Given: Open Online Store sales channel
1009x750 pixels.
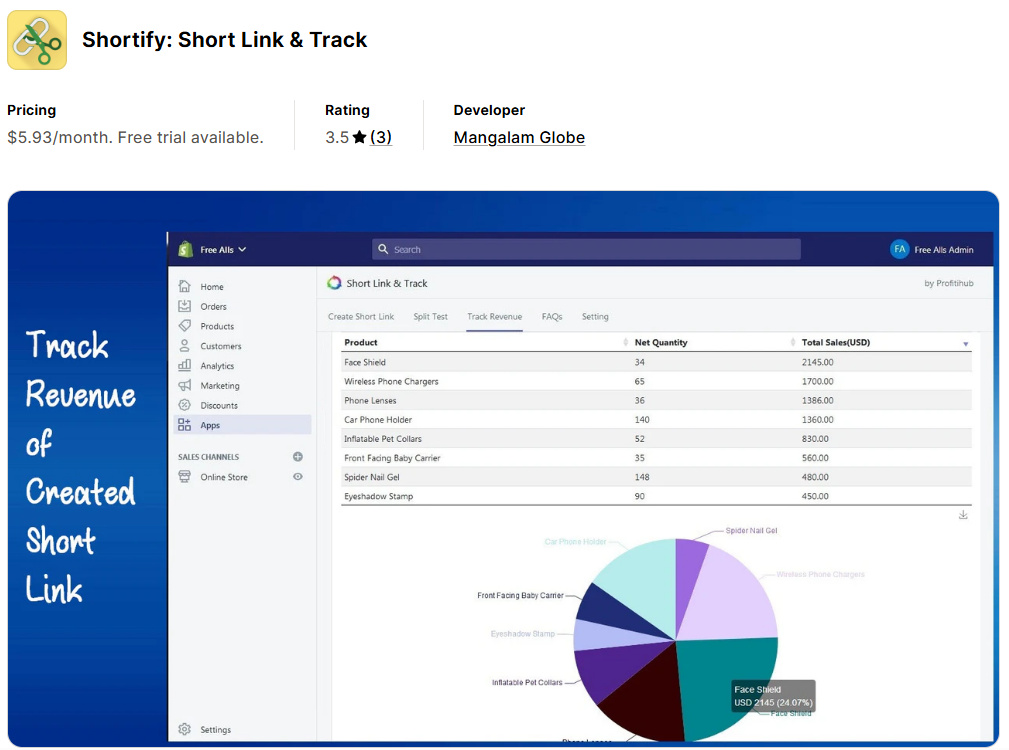Looking at the screenshot, I should click(x=224, y=477).
